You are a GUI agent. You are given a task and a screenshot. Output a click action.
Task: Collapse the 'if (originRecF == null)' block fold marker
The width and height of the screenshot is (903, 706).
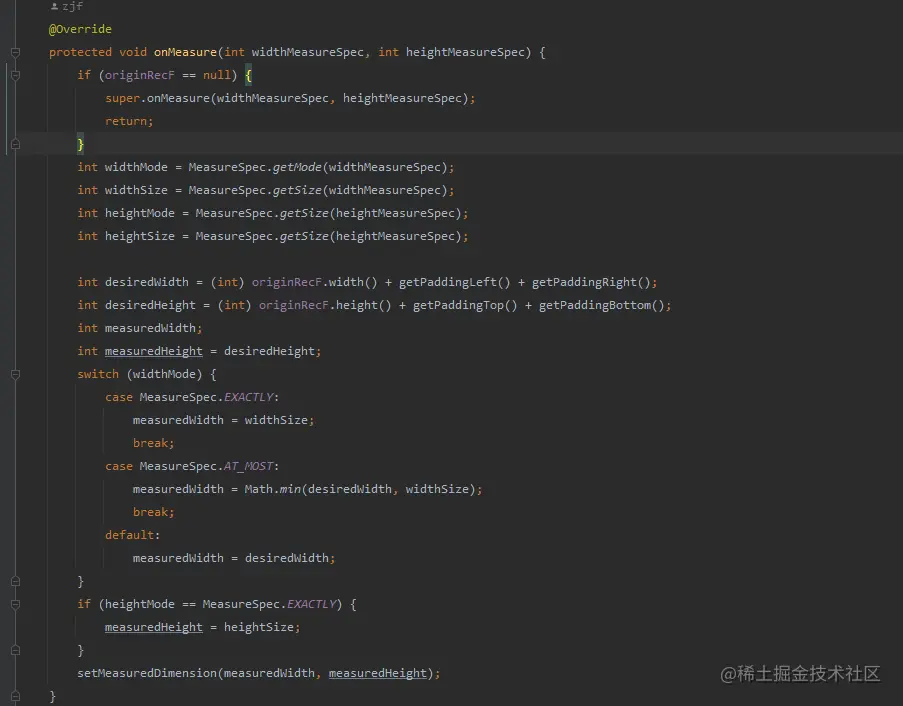pyautogui.click(x=16, y=75)
